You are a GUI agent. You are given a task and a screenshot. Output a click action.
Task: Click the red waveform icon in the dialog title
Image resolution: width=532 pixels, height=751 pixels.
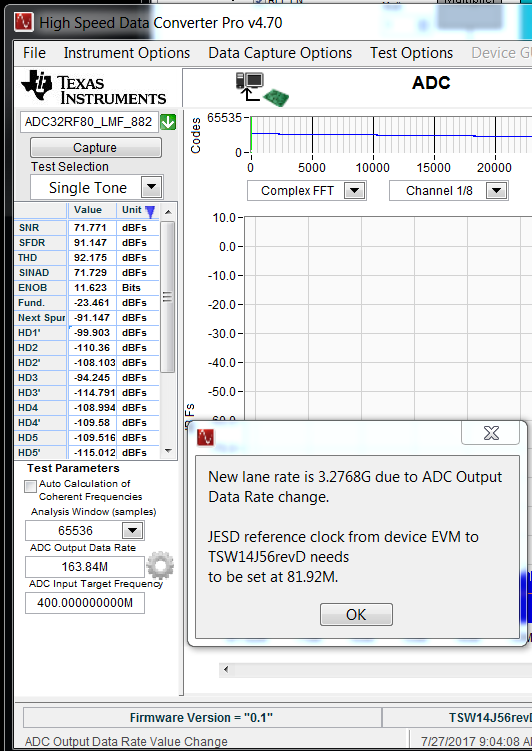point(206,437)
